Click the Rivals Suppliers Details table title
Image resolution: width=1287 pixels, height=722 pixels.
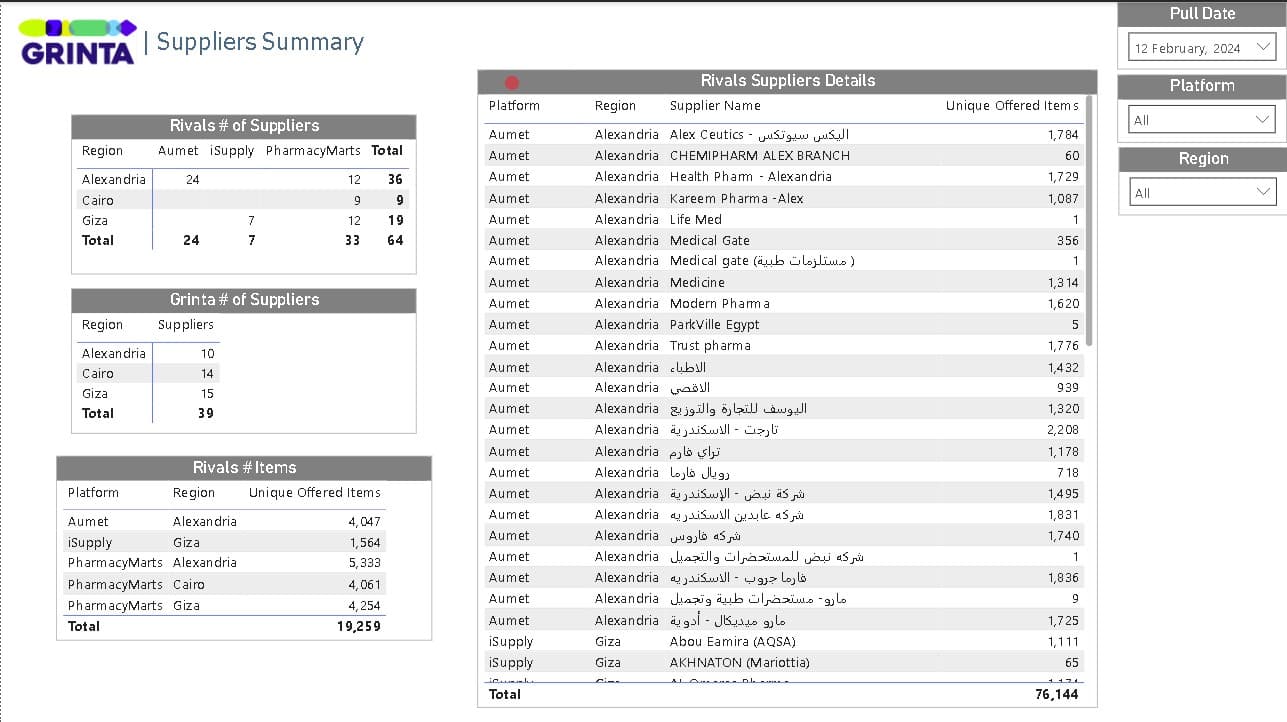(788, 81)
